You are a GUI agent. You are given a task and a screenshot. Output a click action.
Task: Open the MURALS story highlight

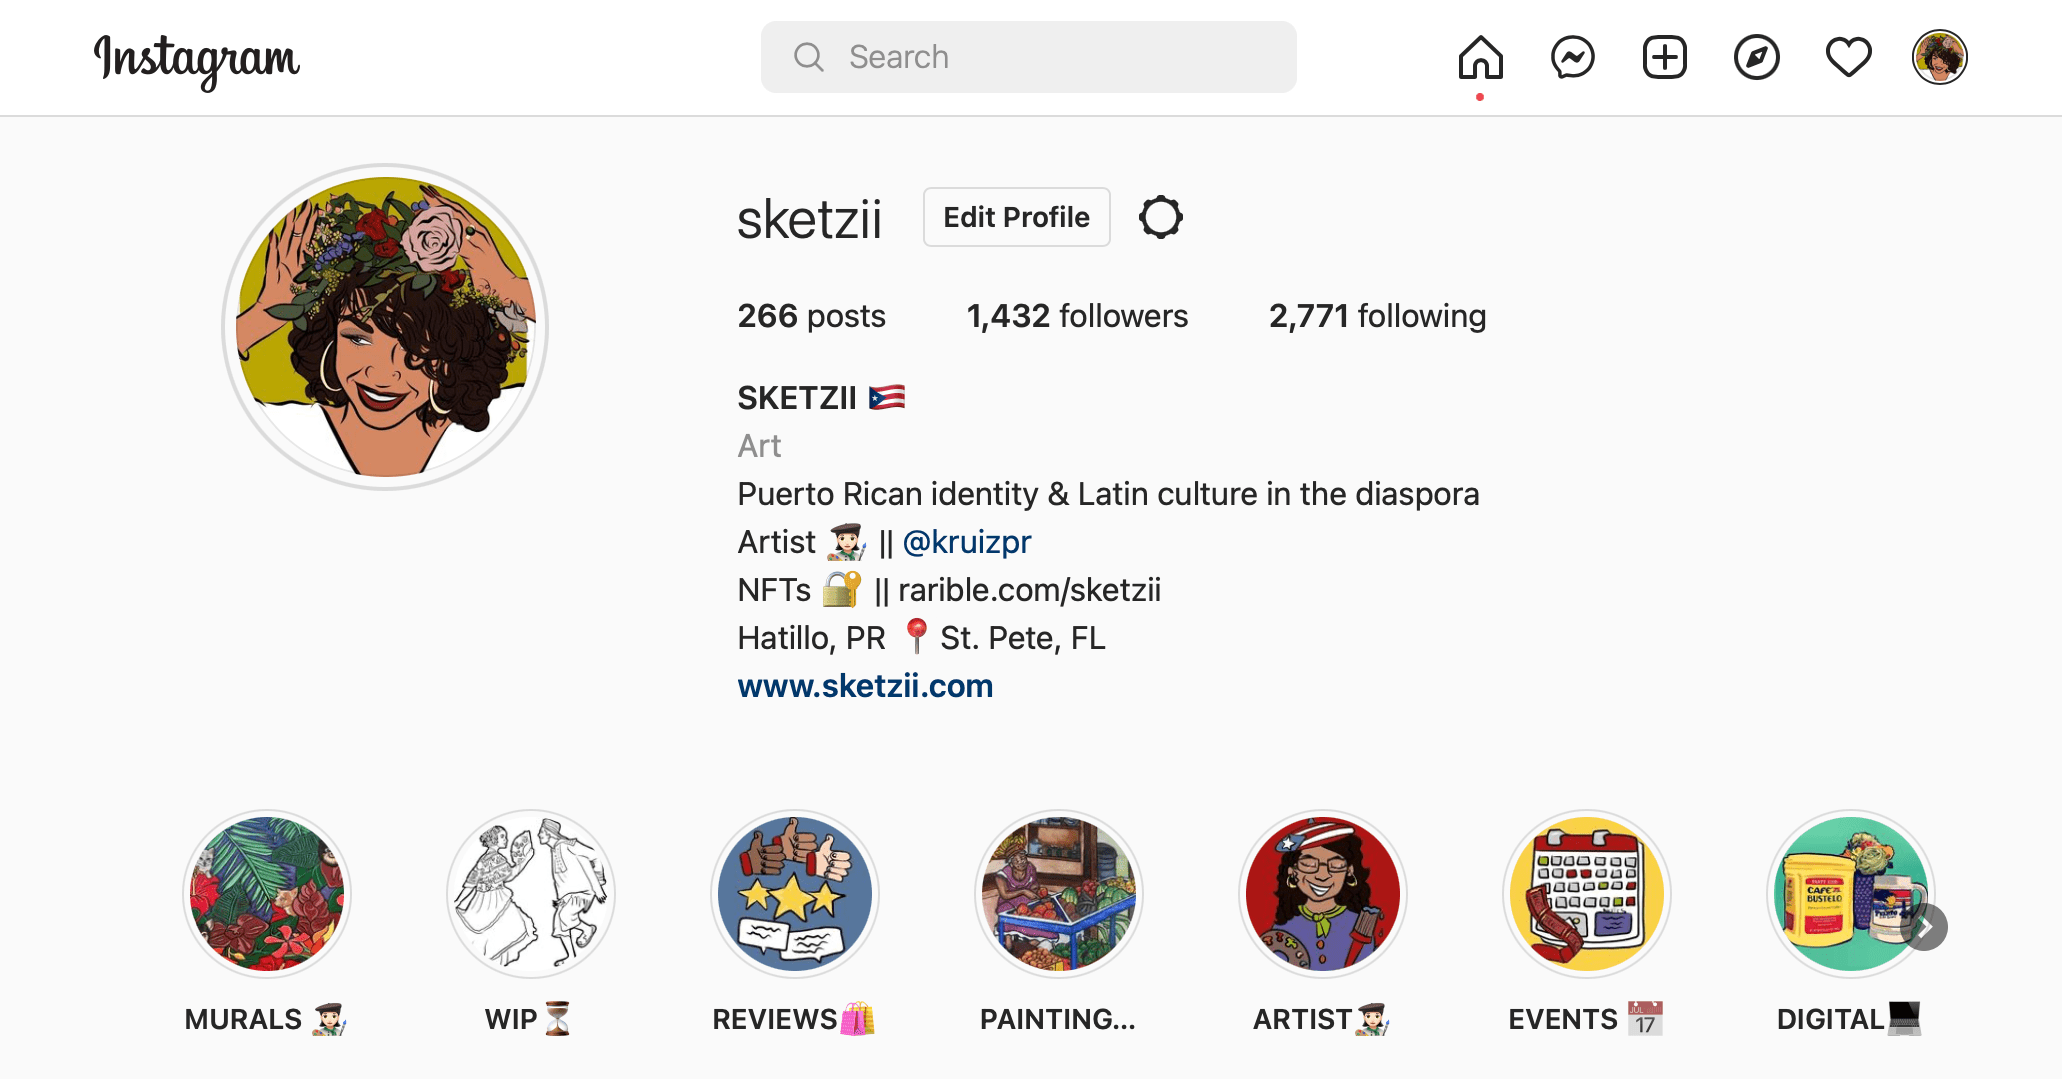coord(266,894)
